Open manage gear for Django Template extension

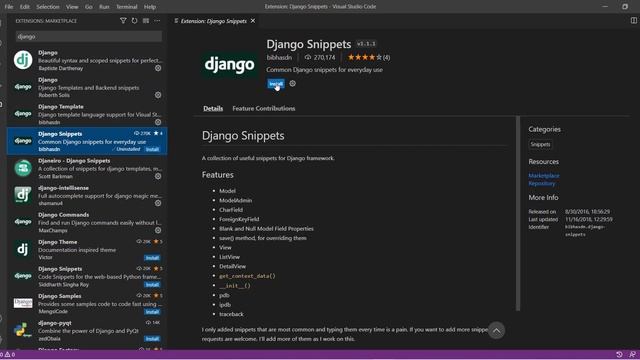(158, 122)
